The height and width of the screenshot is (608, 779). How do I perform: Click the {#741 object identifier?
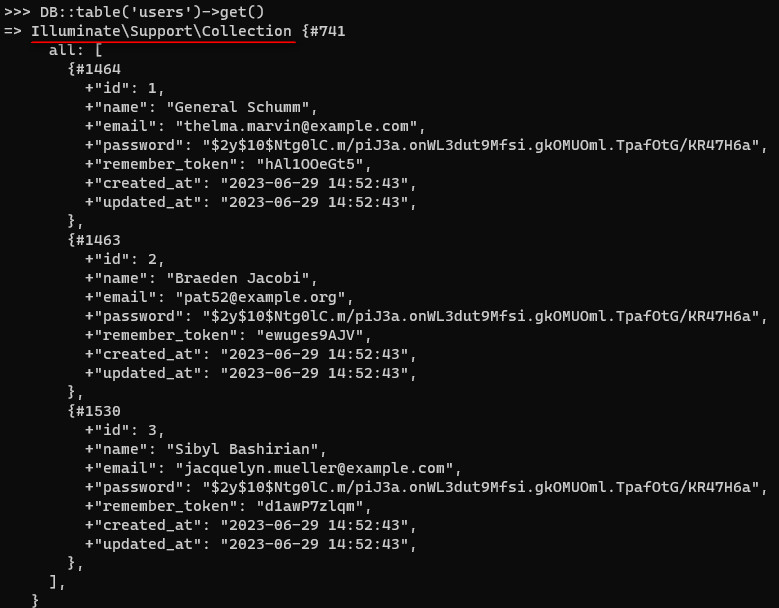coord(323,31)
